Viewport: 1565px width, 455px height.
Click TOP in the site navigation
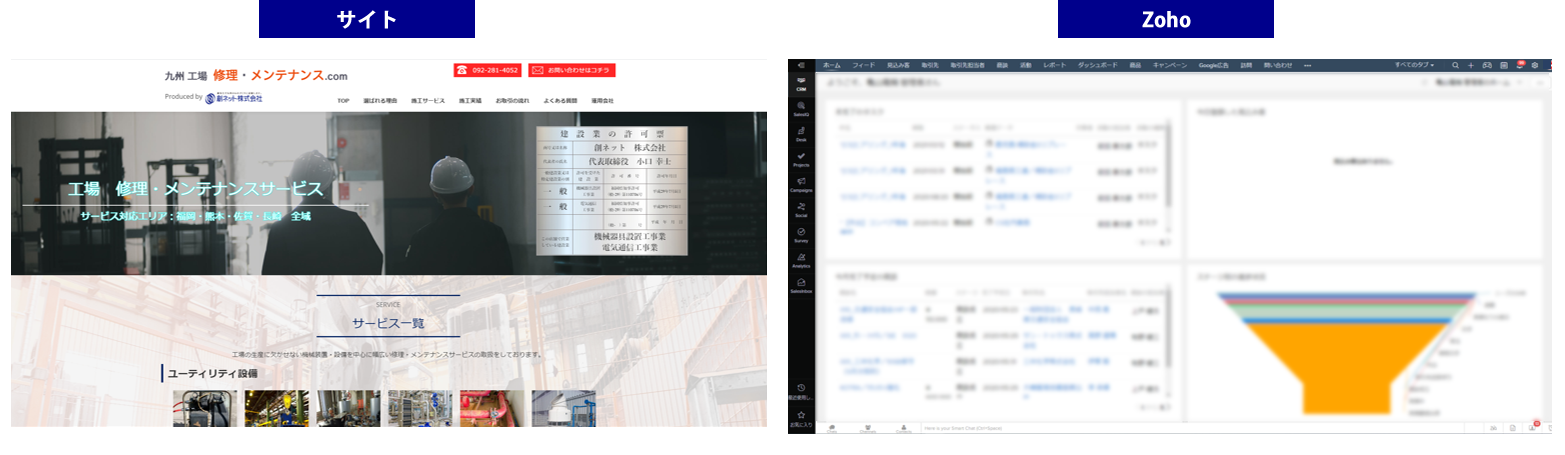coord(343,101)
